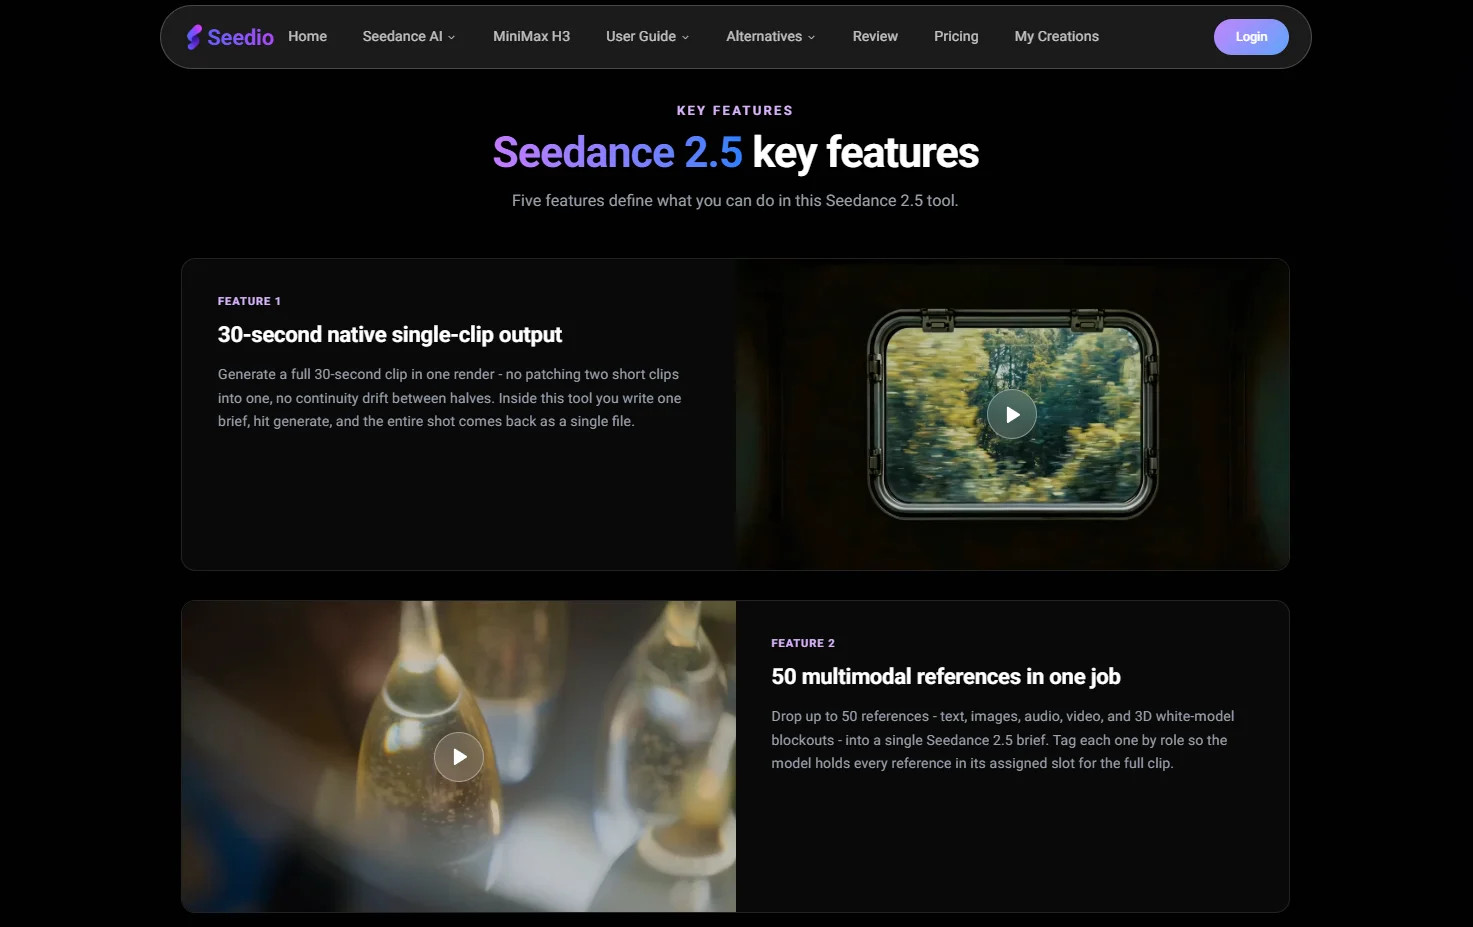View My Creations

(x=1057, y=37)
